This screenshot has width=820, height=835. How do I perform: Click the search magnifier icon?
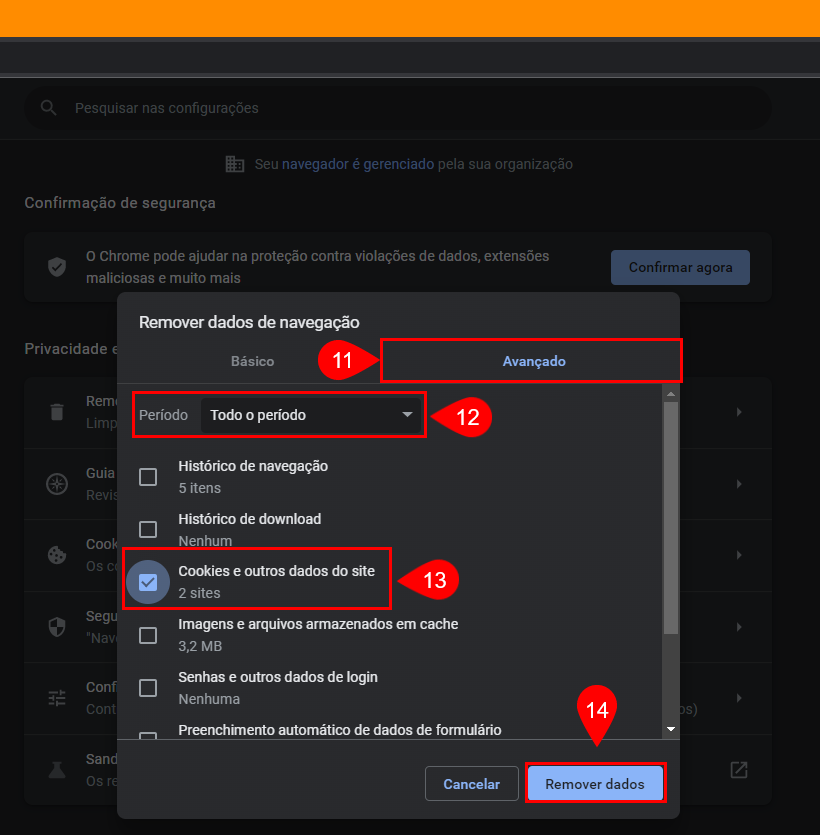(x=47, y=108)
